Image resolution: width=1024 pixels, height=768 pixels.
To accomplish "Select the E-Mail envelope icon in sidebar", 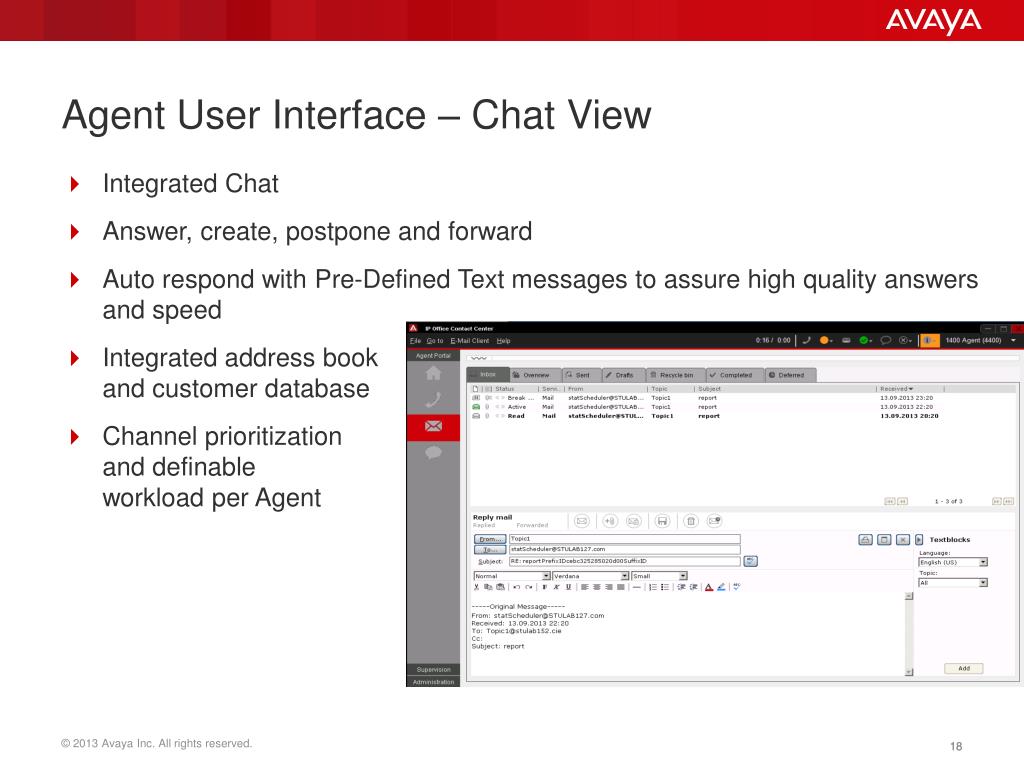I will point(433,426).
